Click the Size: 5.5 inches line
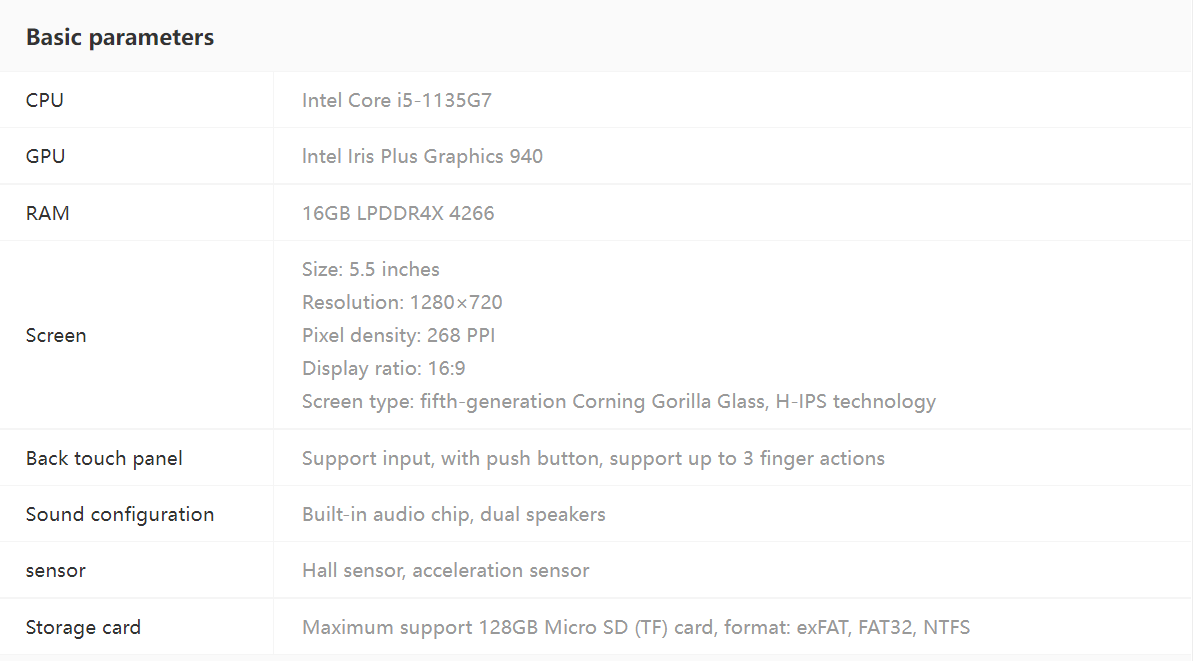 point(371,269)
